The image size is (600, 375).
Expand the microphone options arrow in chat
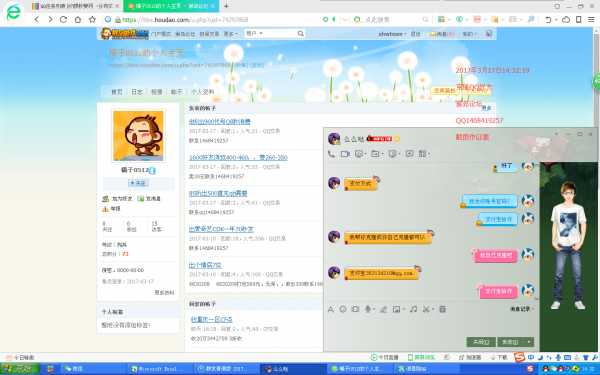373,310
